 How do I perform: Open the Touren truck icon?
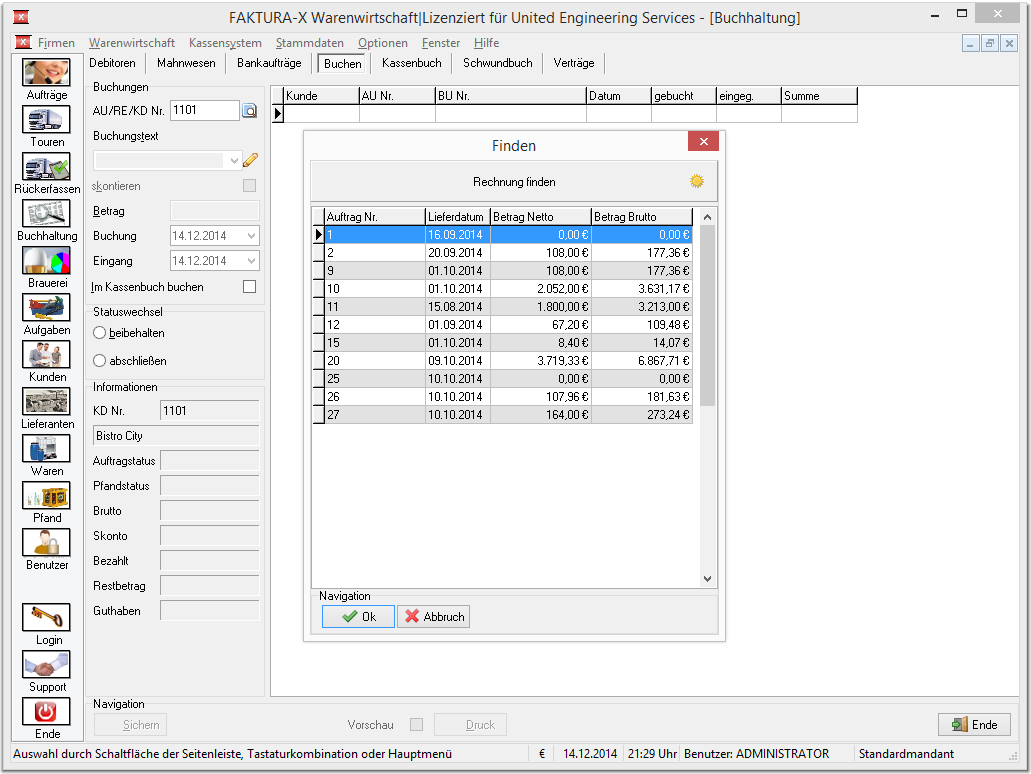tap(46, 120)
